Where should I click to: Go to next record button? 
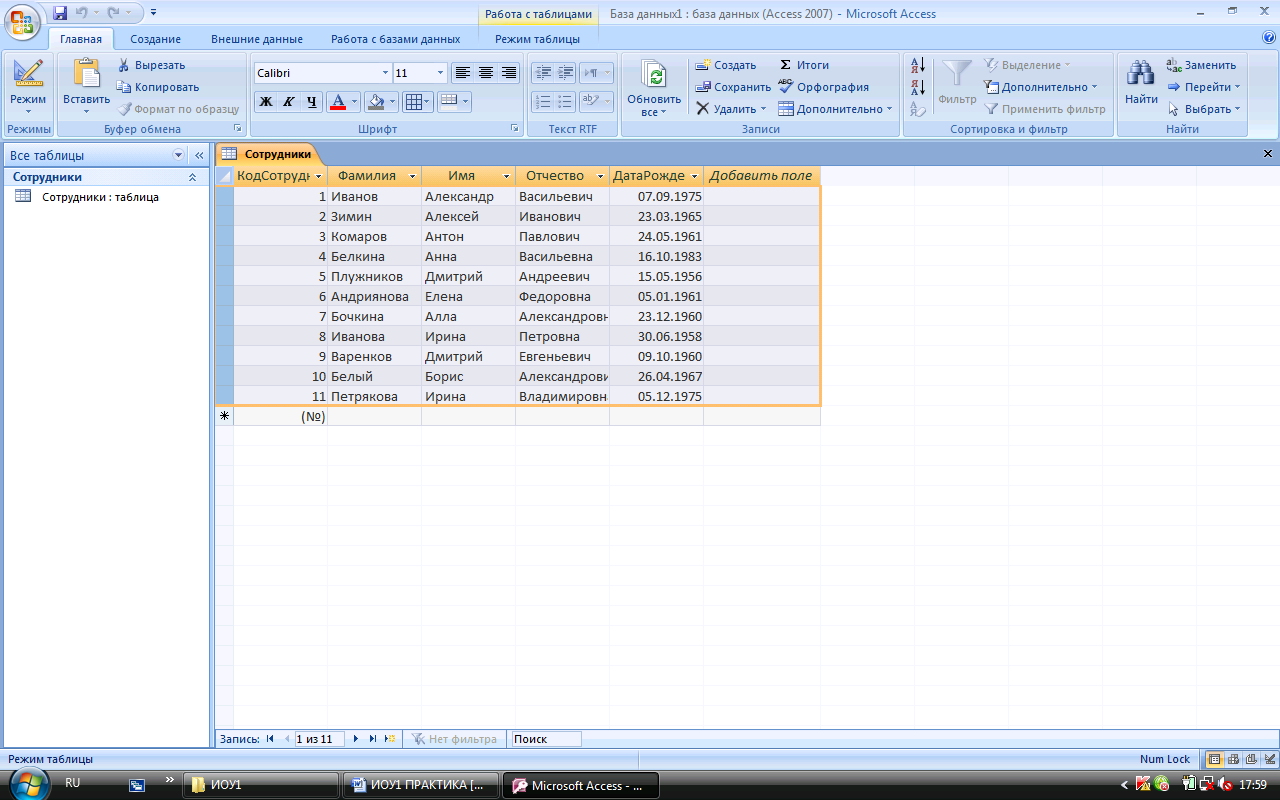[356, 739]
